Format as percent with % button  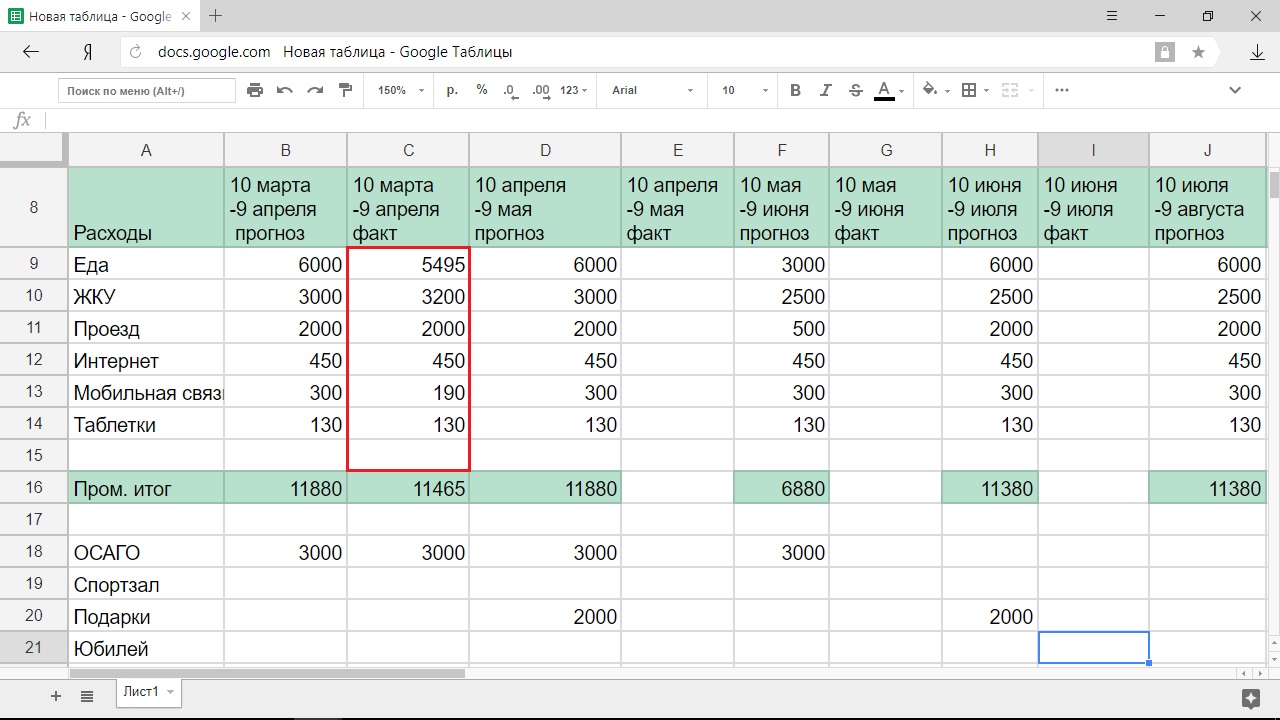coord(482,90)
